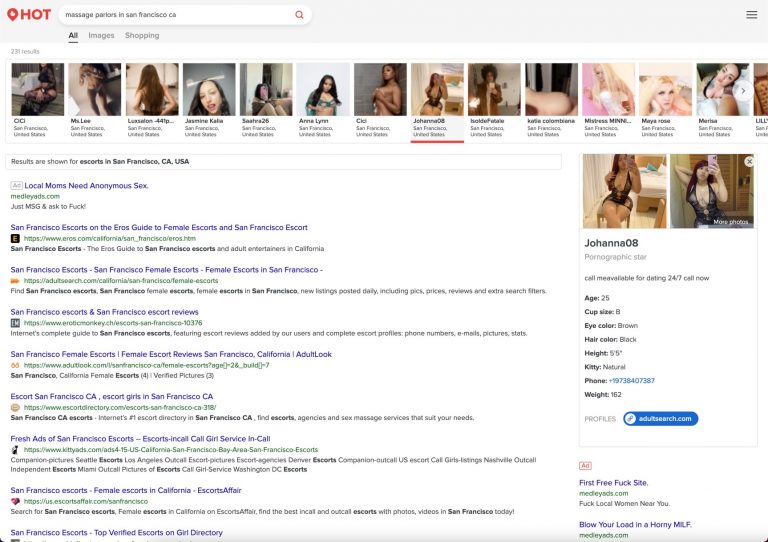Click More photos on profile image
This screenshot has height=542, width=768.
tap(730, 222)
